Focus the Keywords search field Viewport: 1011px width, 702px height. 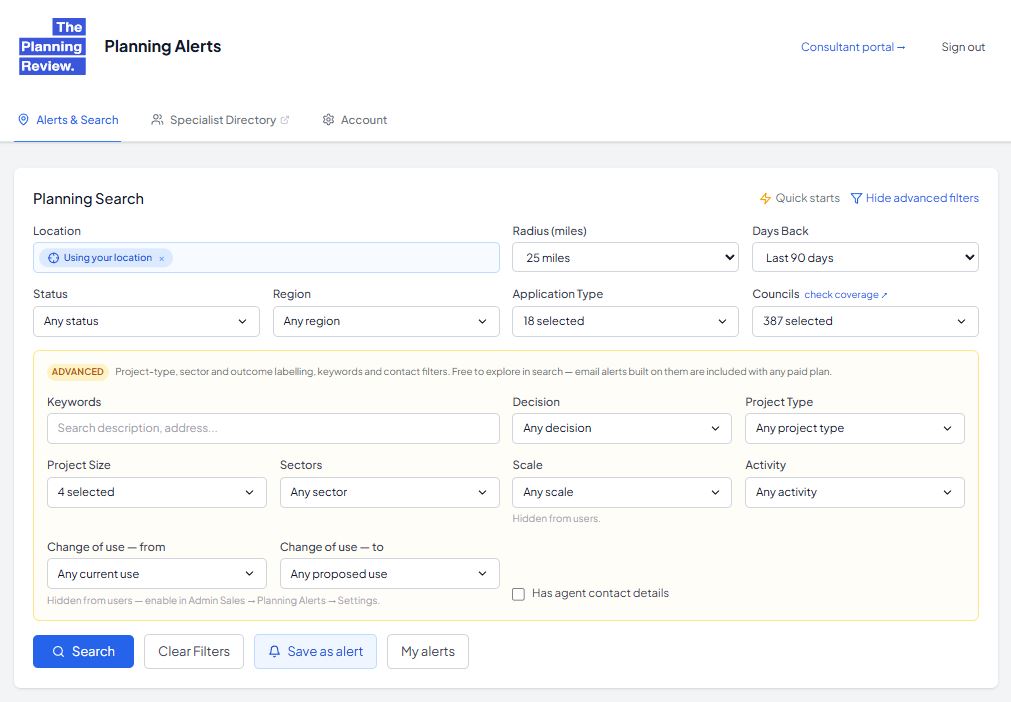[273, 428]
